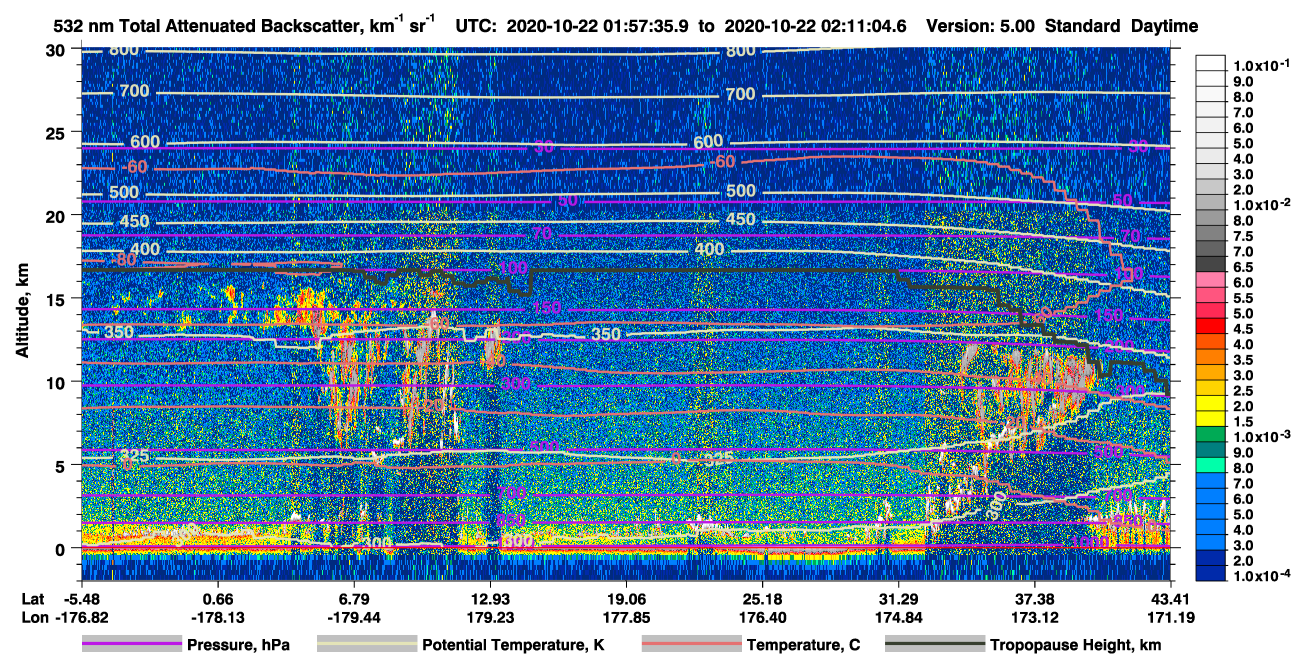
Task: Click the 15 km altitude axis label
Action: [61, 298]
